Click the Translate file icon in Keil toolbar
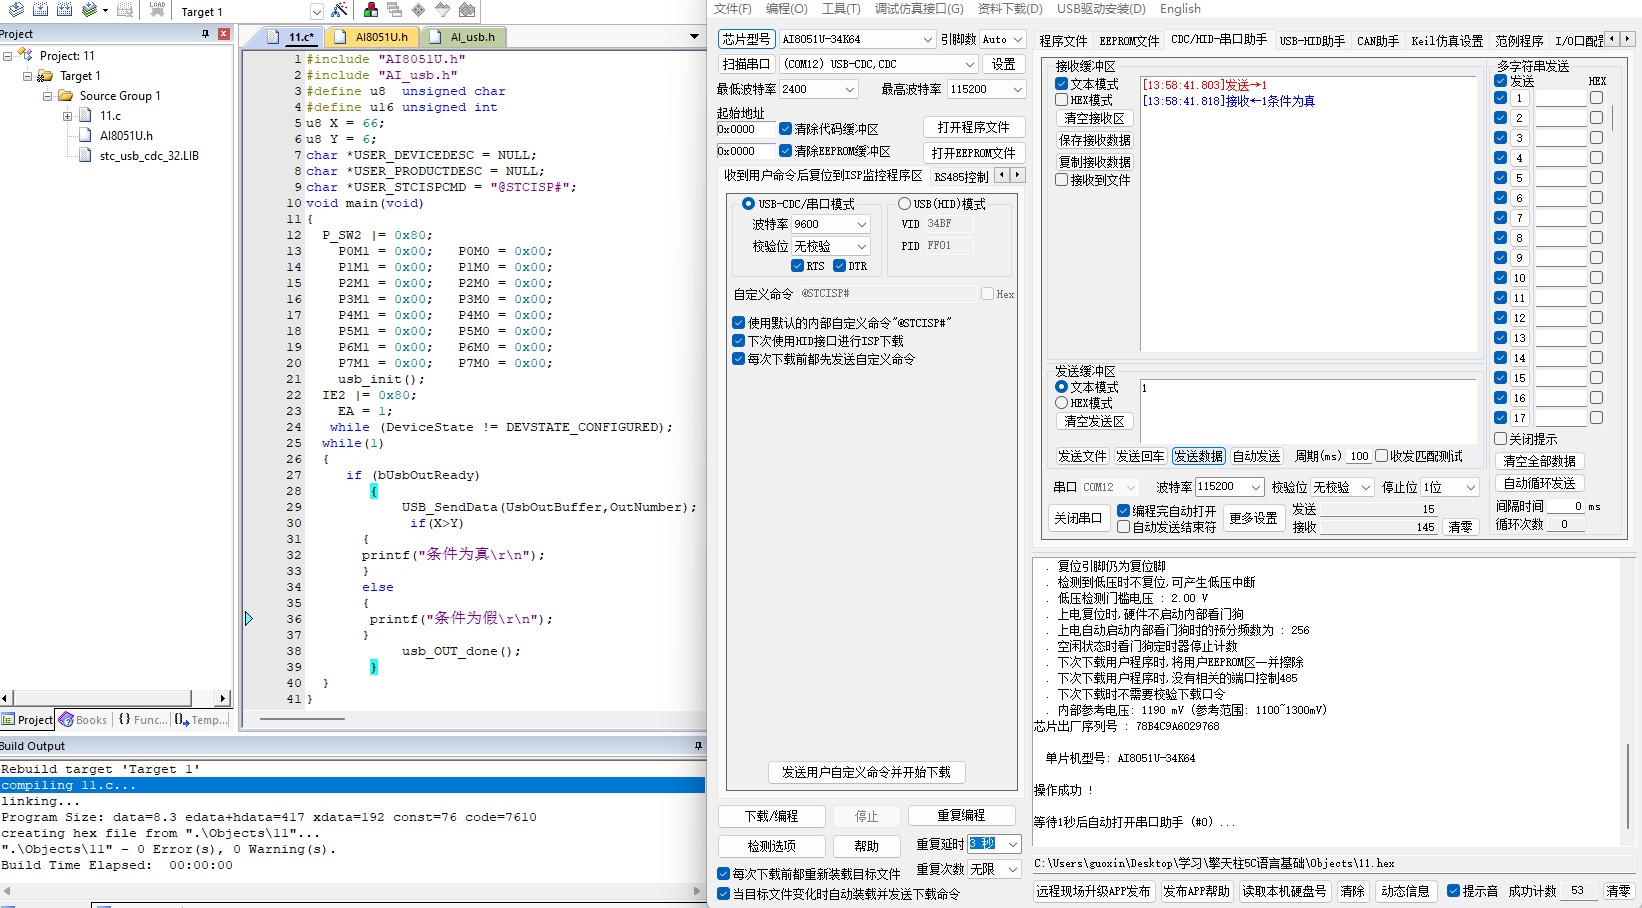The image size is (1642, 908). (x=16, y=10)
